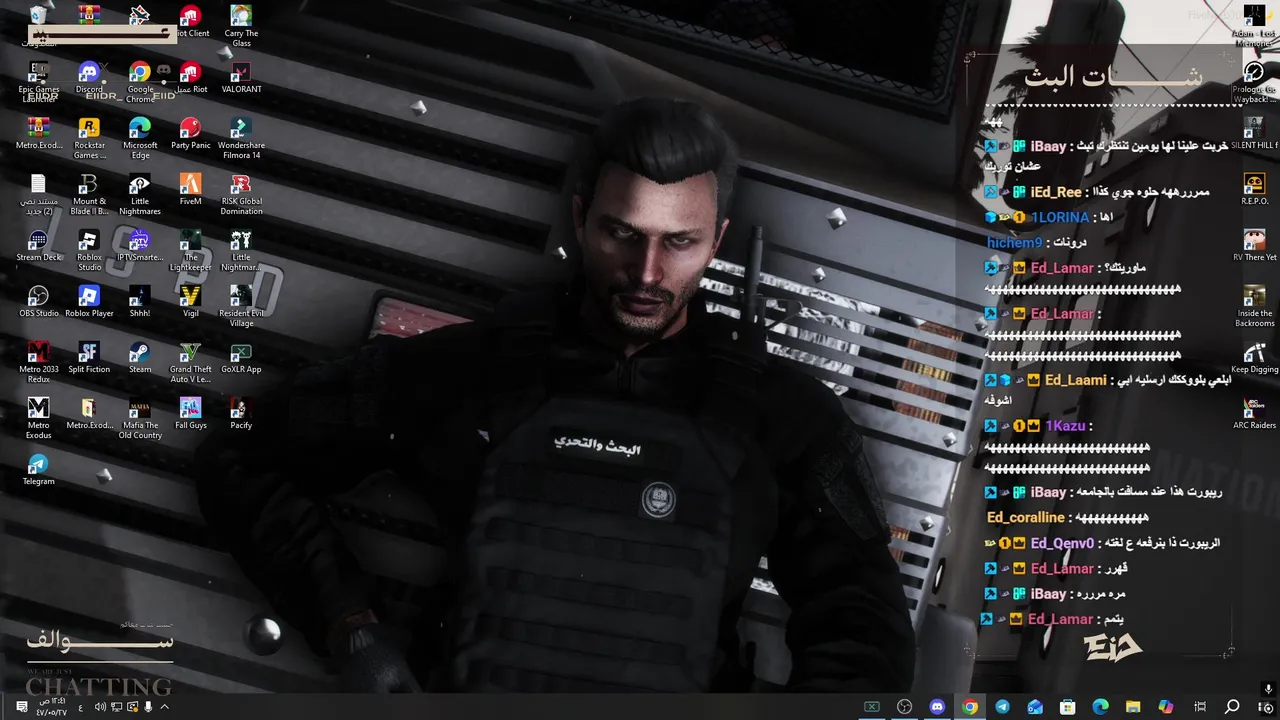Select Little Nightmares icon with eye logo
This screenshot has height=720, width=1280.
coord(140,194)
